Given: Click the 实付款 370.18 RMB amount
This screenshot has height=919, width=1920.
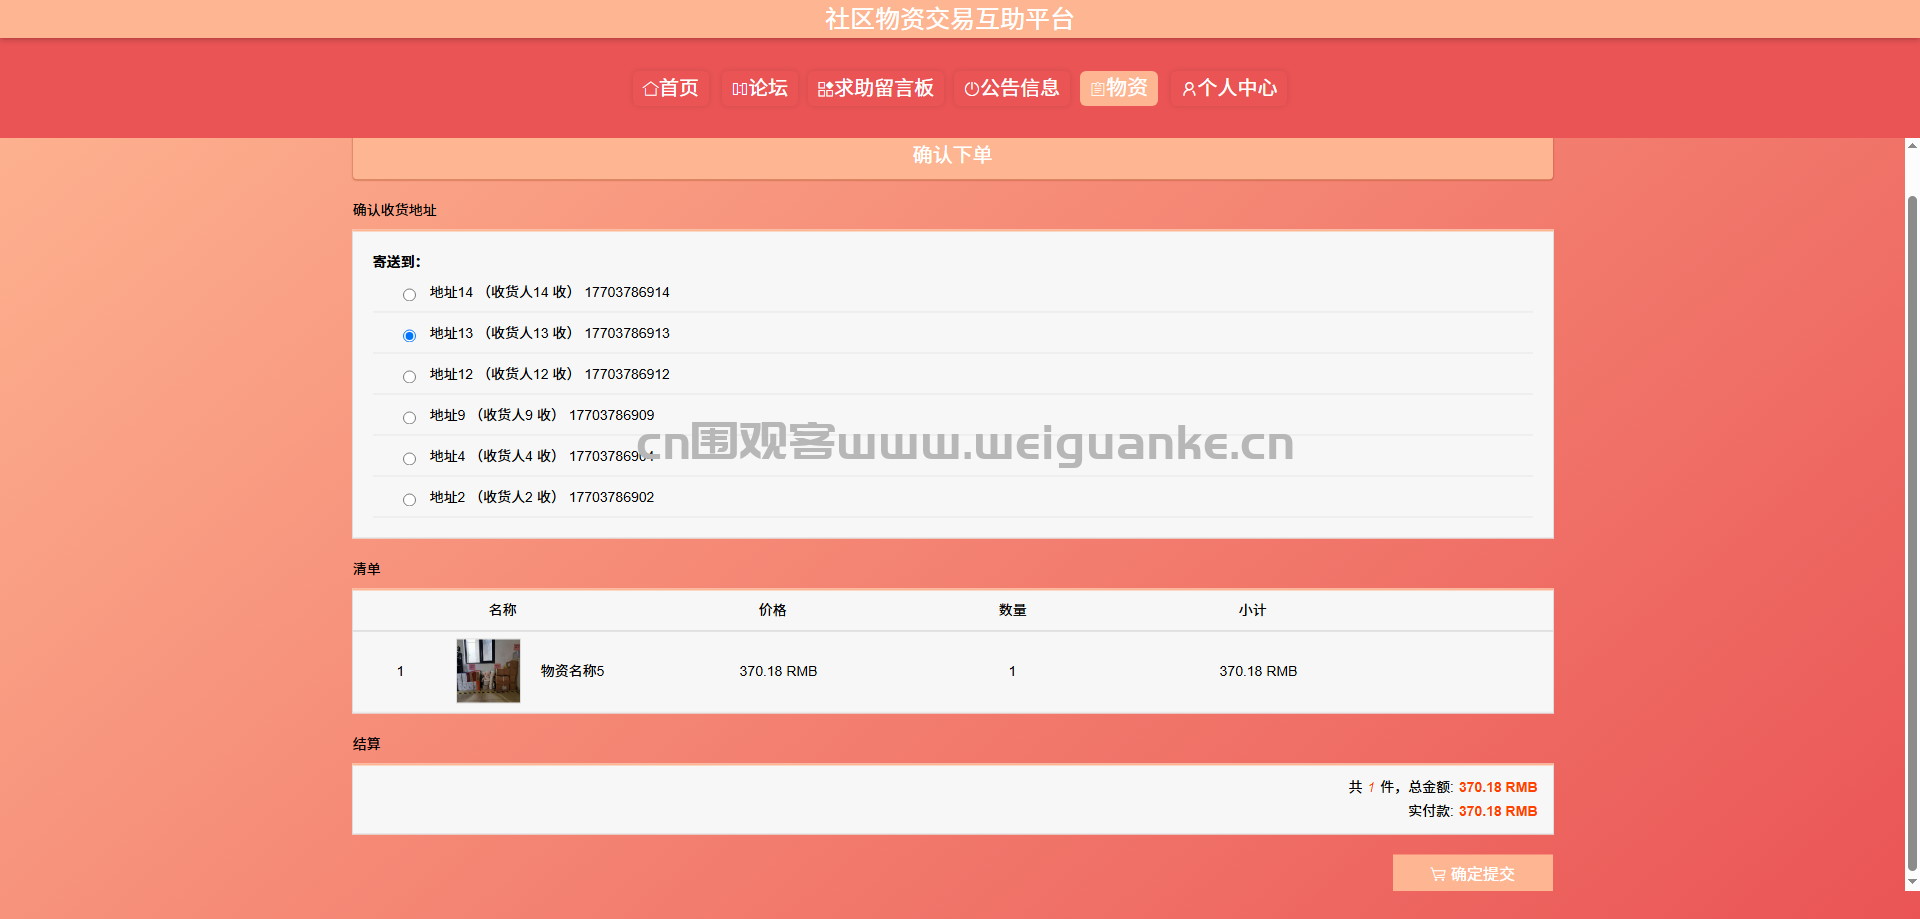Looking at the screenshot, I should (1497, 811).
